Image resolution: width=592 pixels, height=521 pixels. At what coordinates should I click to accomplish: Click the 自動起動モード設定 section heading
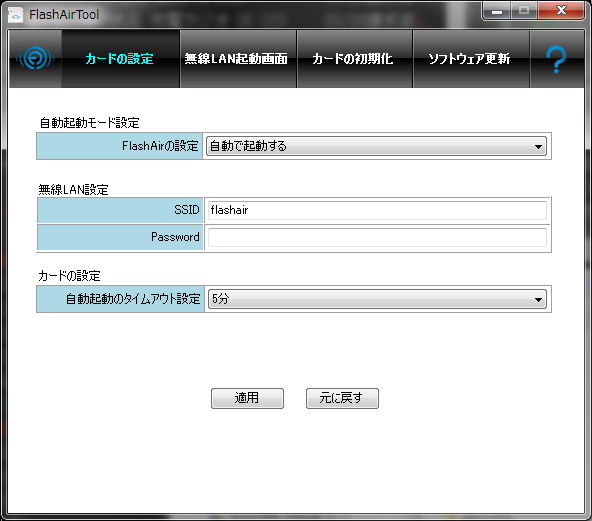click(89, 123)
